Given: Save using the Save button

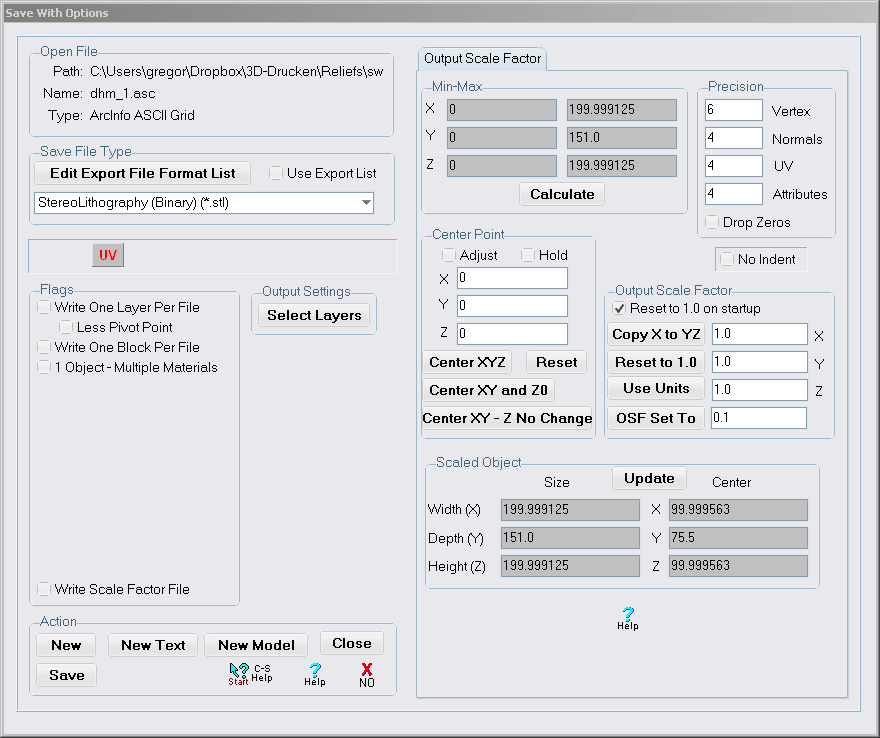Looking at the screenshot, I should [65, 675].
